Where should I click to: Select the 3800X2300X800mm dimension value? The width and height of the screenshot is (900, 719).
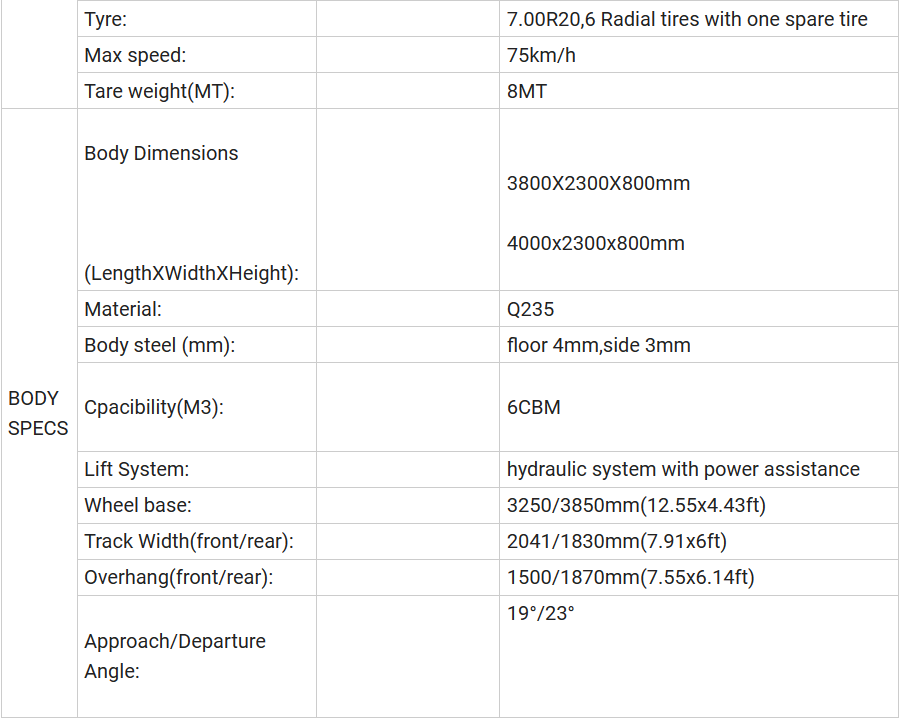(598, 184)
